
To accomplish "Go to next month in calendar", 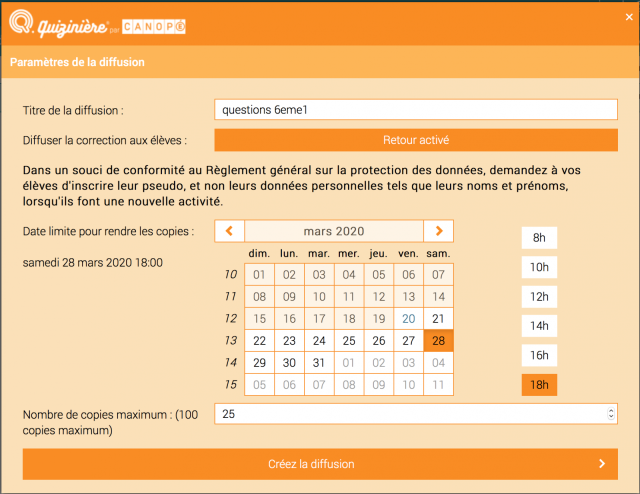I will (438, 231).
